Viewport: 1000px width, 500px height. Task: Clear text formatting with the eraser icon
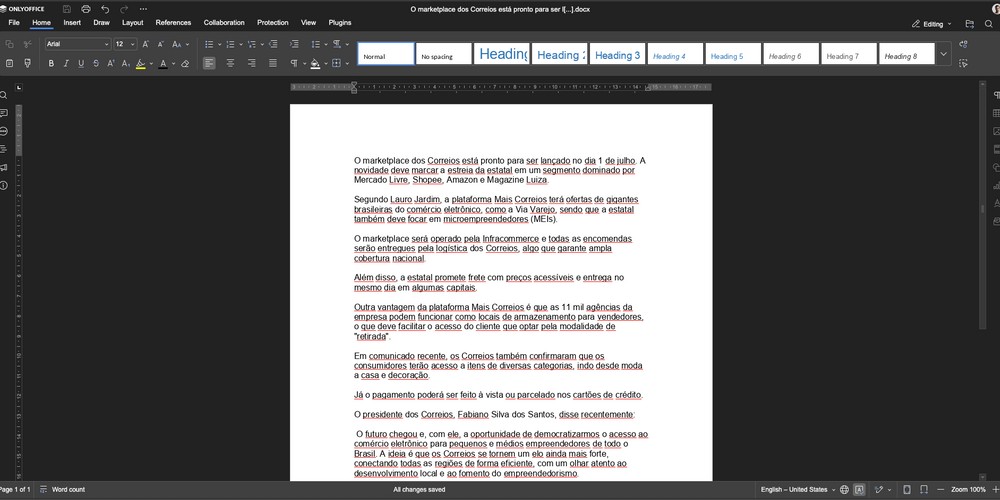185,63
